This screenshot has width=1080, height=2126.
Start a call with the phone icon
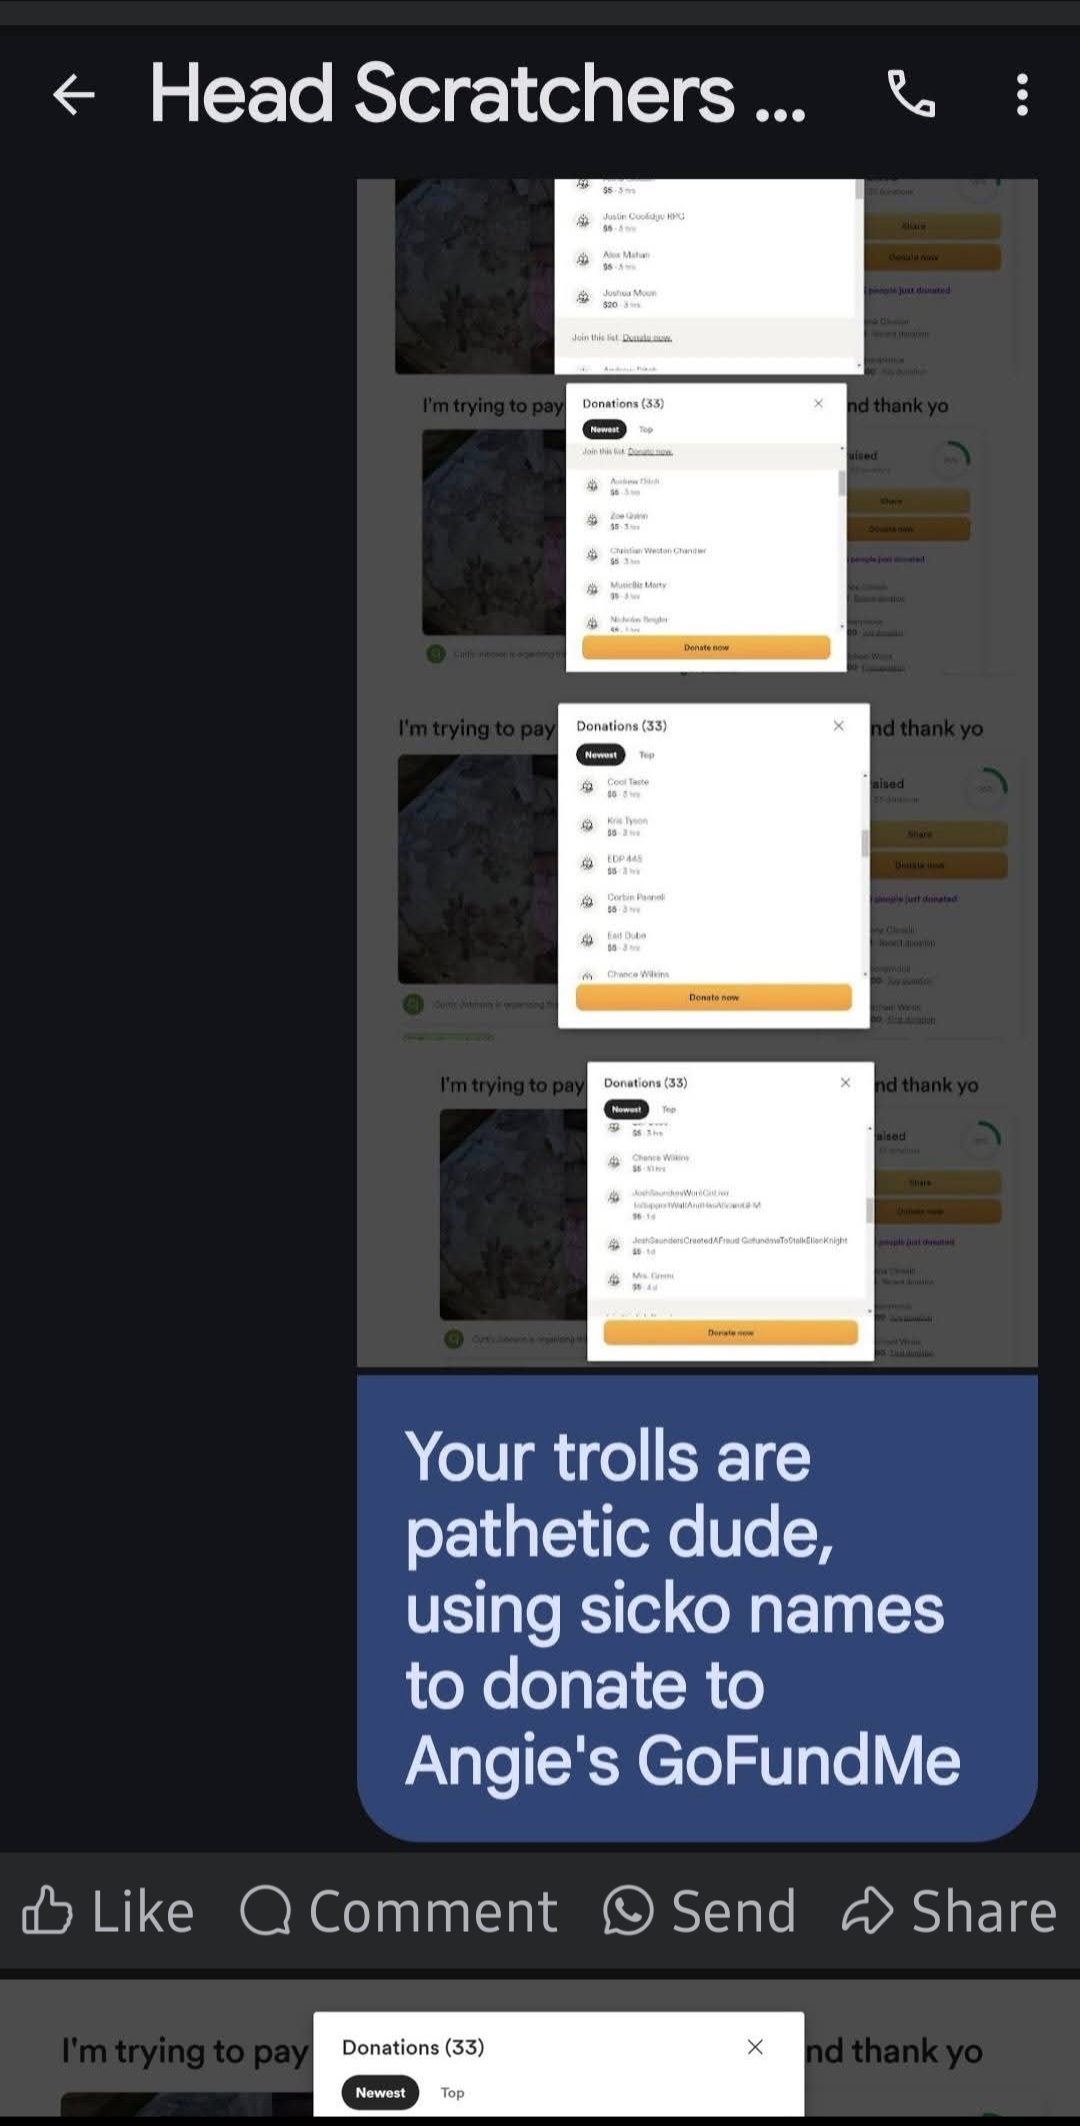click(911, 95)
